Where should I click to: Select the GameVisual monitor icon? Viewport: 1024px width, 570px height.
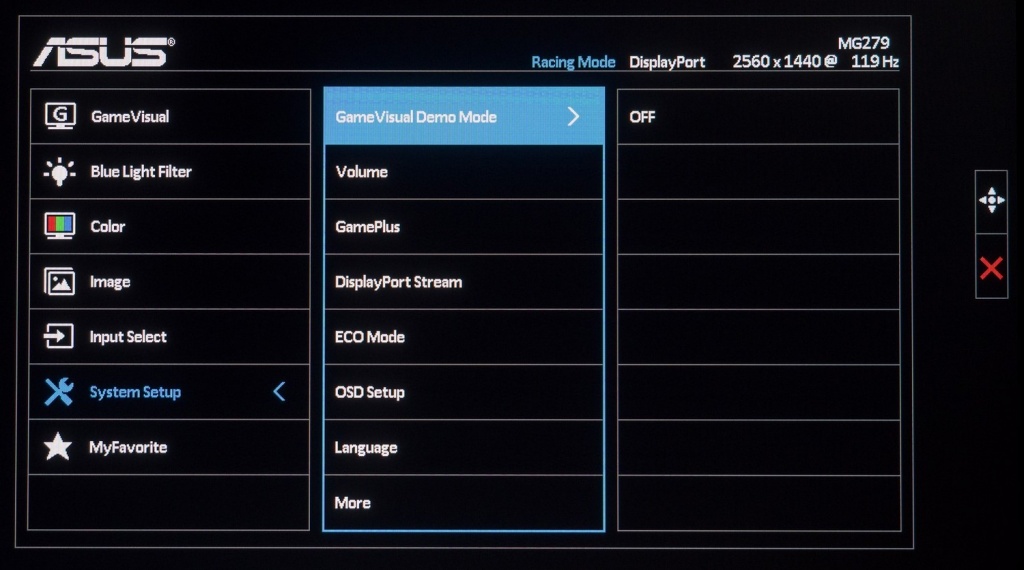coord(60,116)
